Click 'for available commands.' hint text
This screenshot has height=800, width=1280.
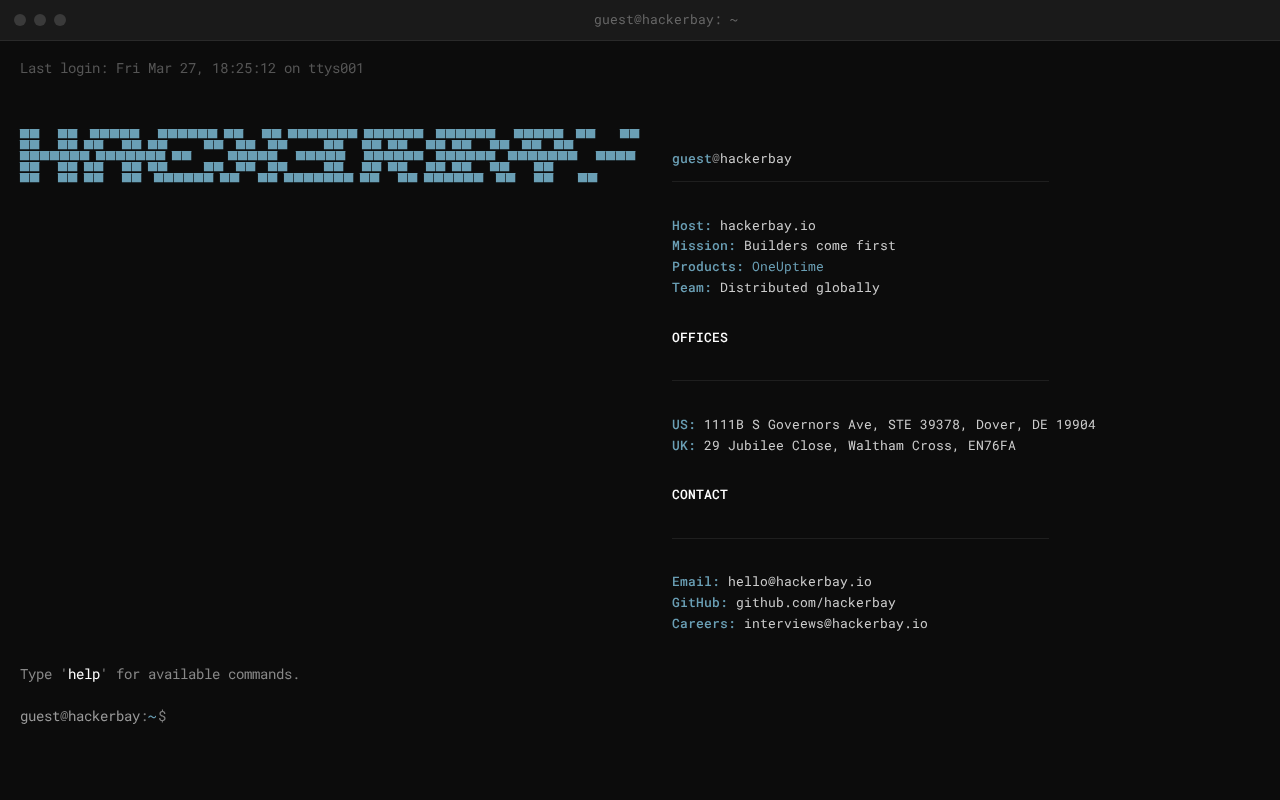point(208,675)
